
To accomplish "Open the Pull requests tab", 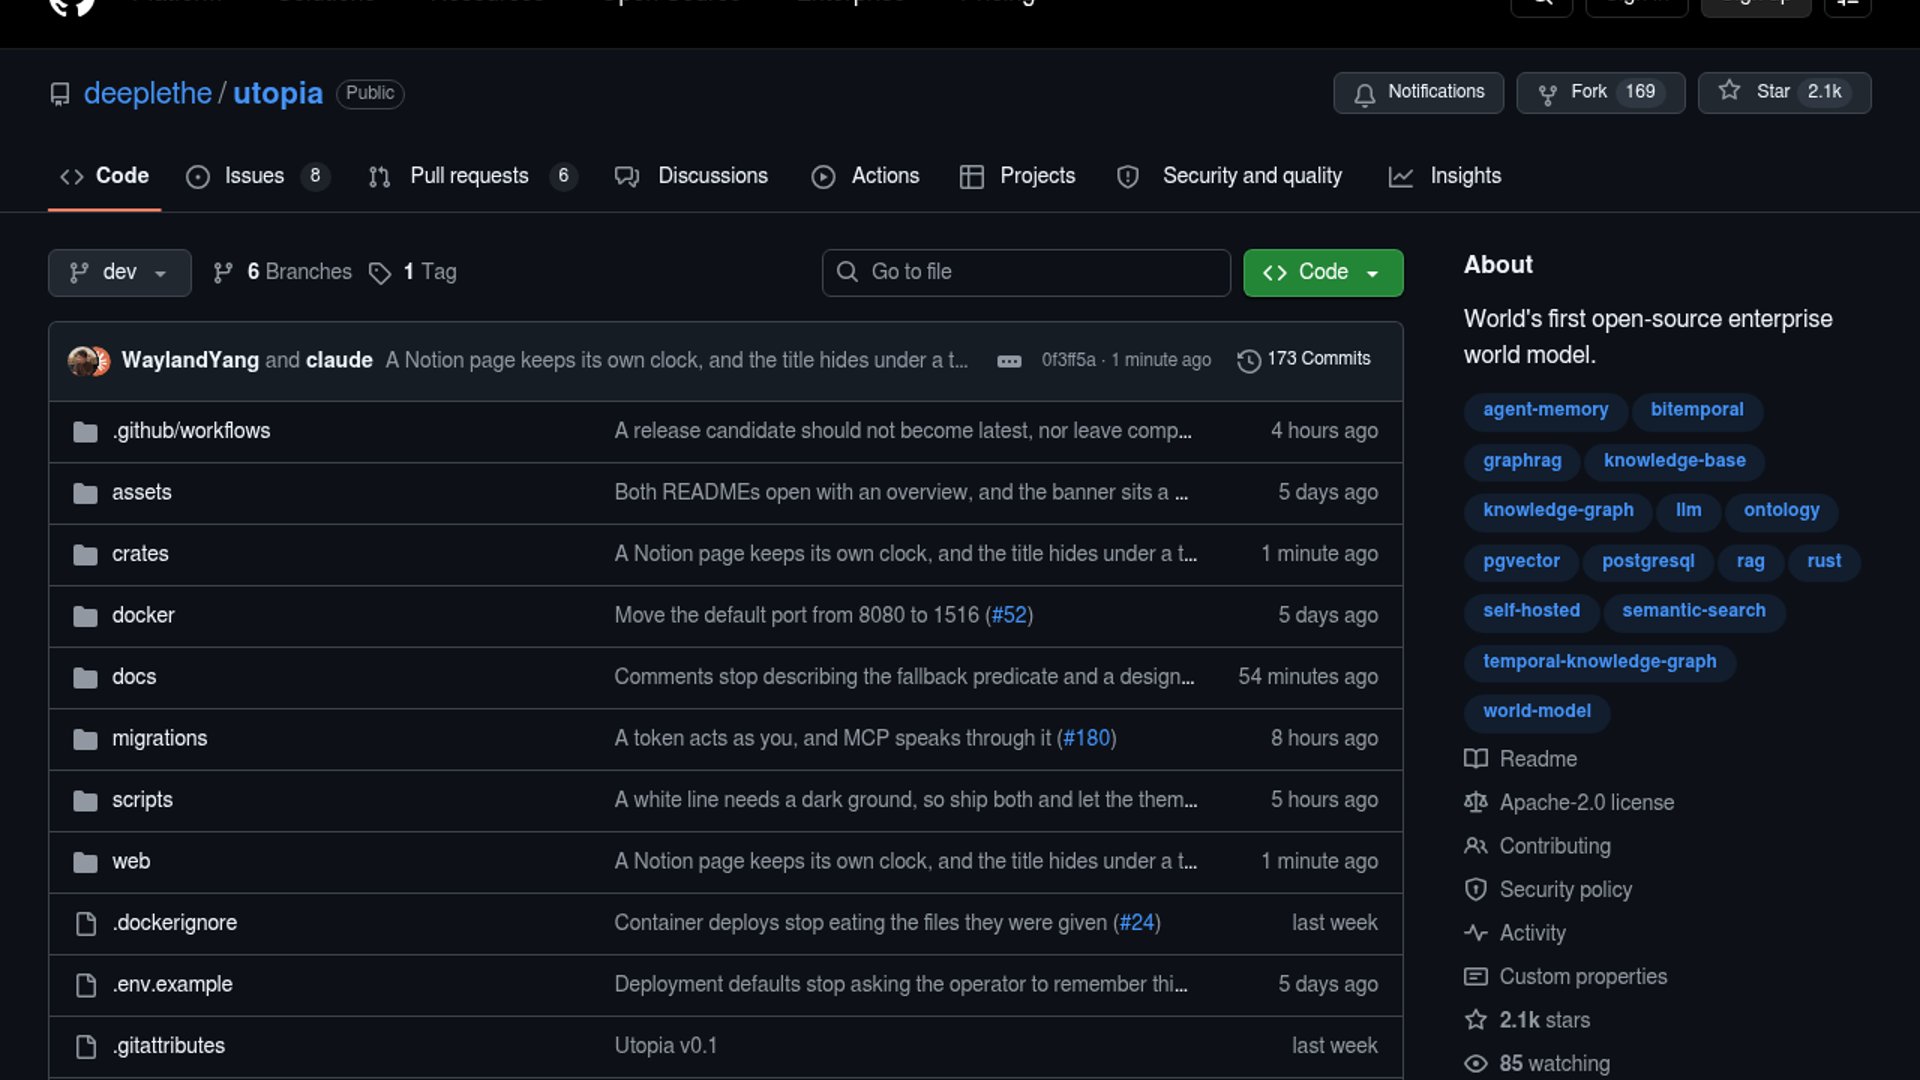I will pos(472,176).
